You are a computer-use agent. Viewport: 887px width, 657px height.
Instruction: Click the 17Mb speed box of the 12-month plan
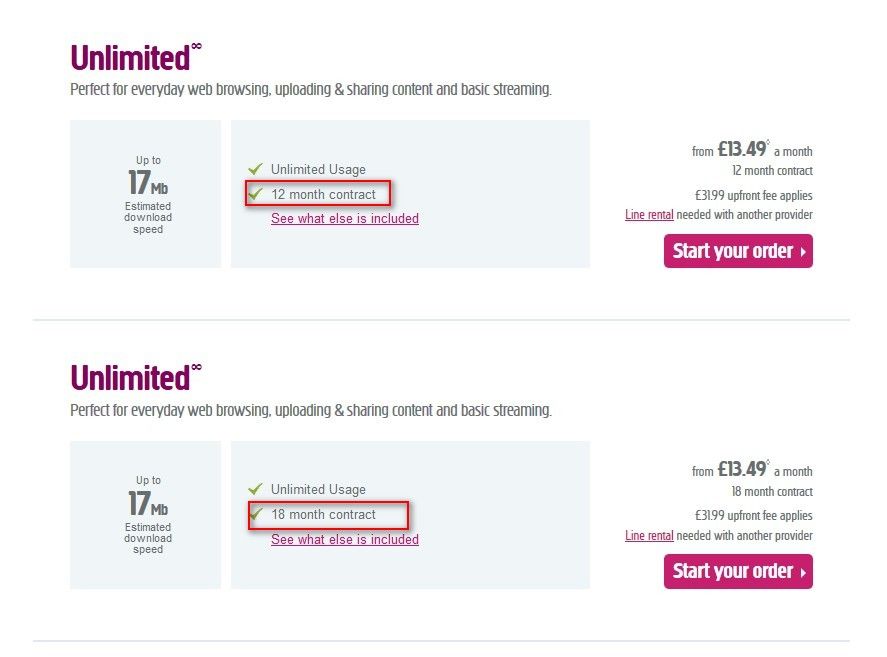tap(146, 194)
